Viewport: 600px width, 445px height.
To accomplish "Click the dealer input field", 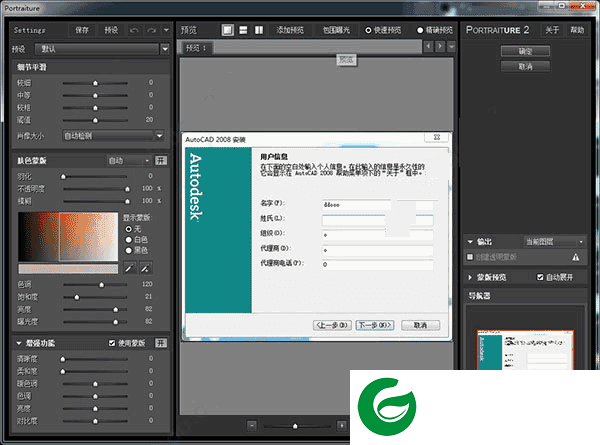I will tap(378, 250).
